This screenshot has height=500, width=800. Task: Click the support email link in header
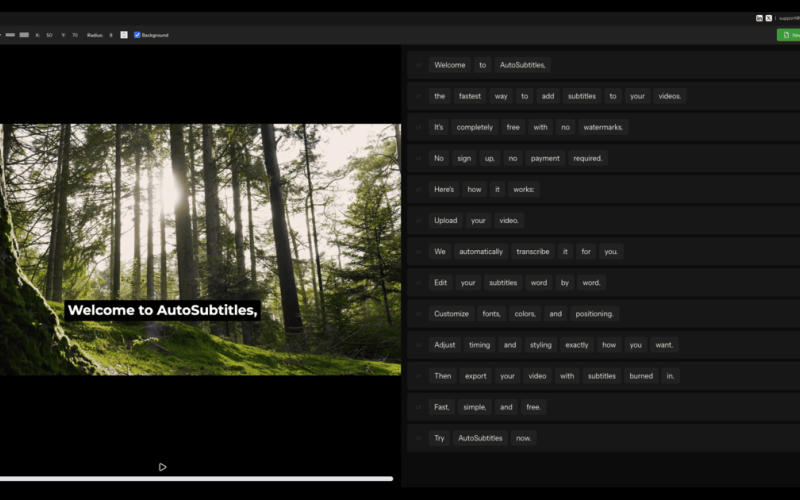pos(790,18)
